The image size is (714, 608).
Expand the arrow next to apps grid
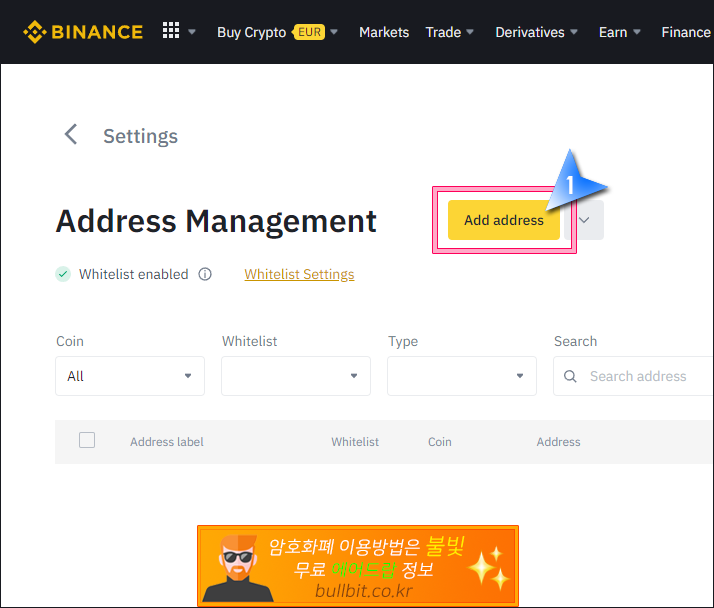pos(192,32)
